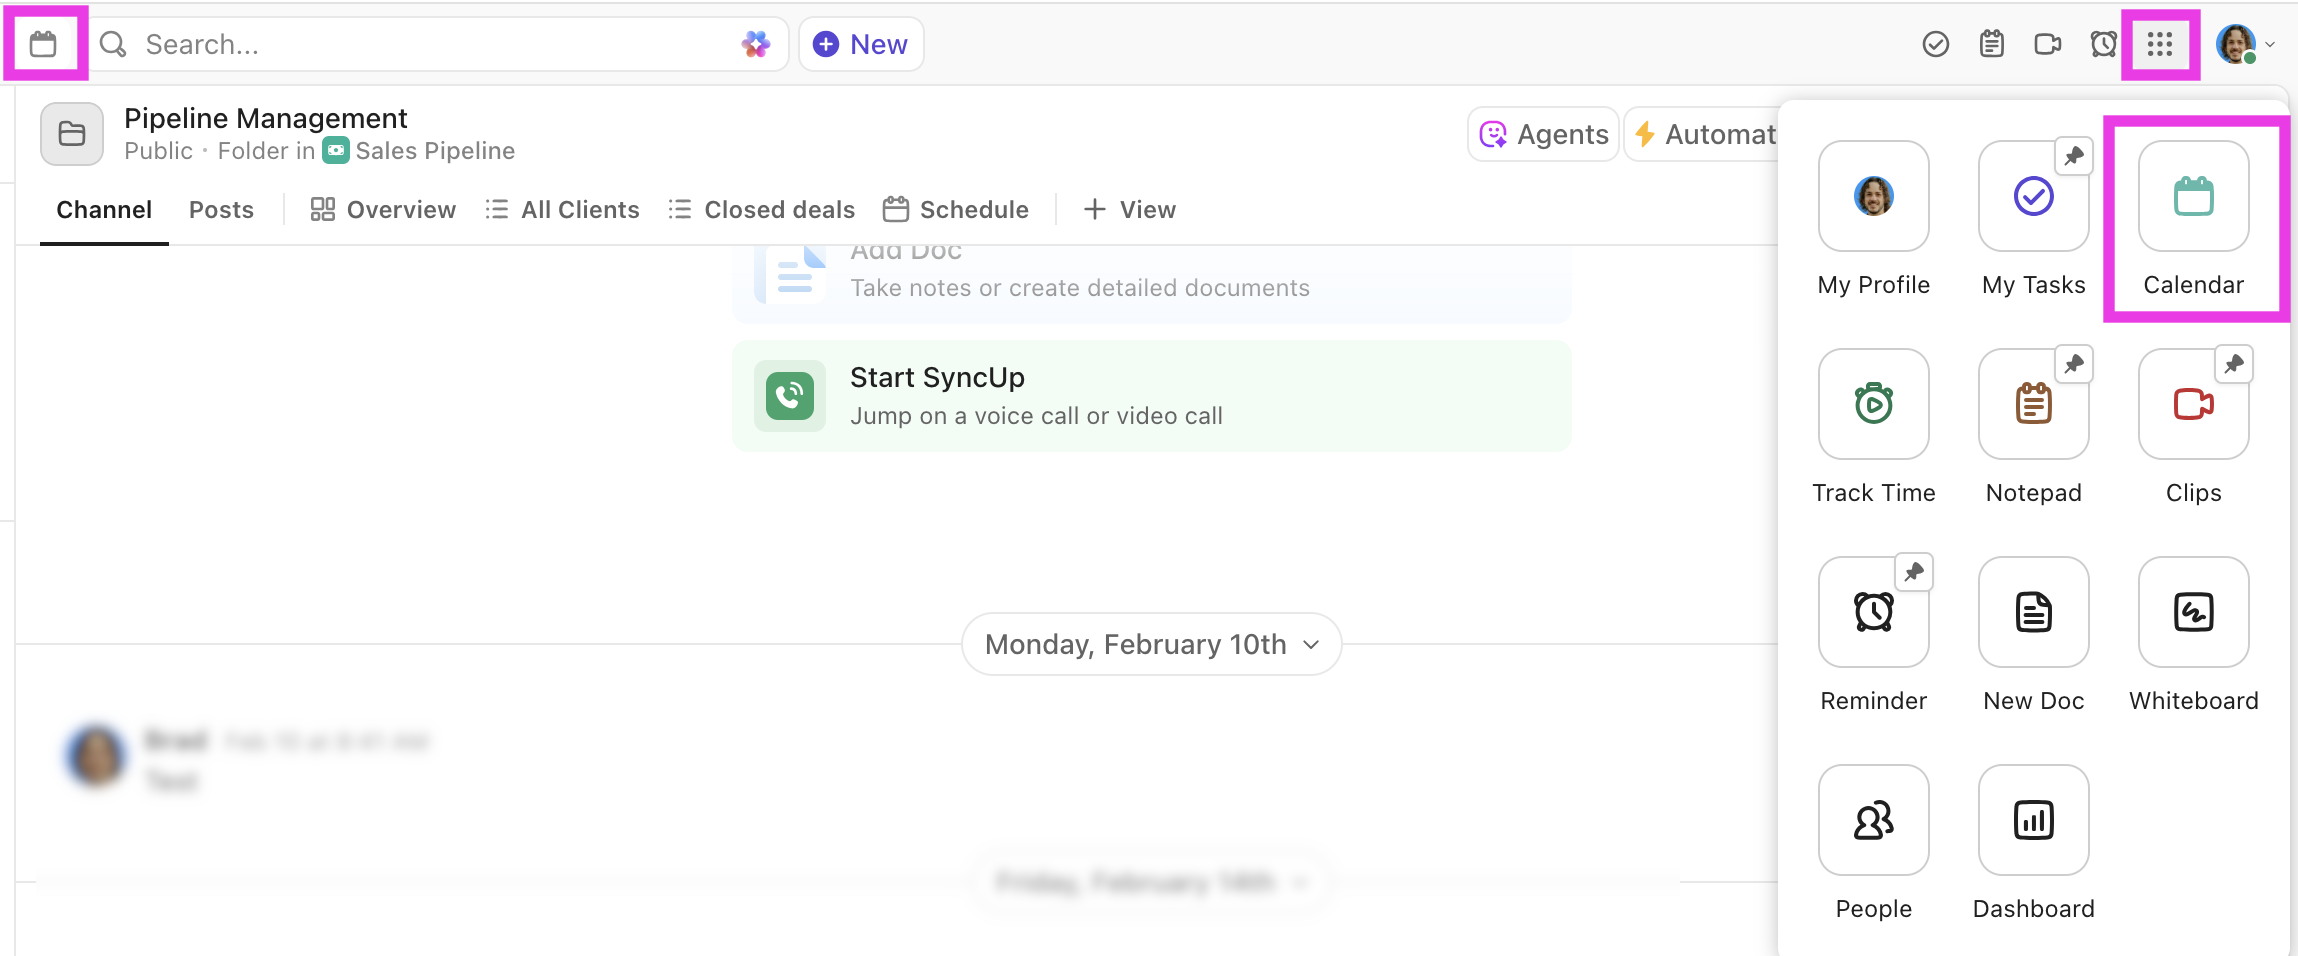Viewport: 2298px width, 956px height.
Task: Open the apps grid menu
Action: [2159, 44]
